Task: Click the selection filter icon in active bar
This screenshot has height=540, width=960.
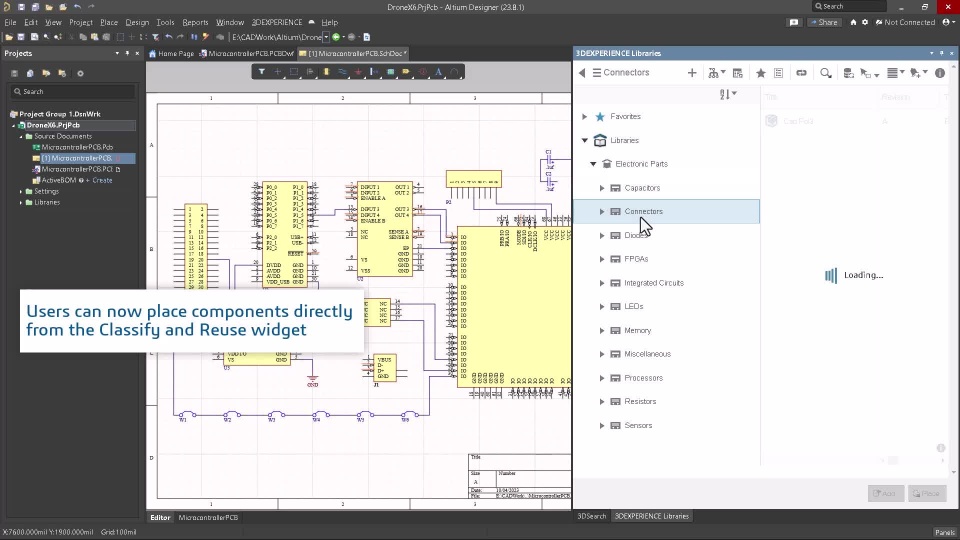Action: pos(261,72)
